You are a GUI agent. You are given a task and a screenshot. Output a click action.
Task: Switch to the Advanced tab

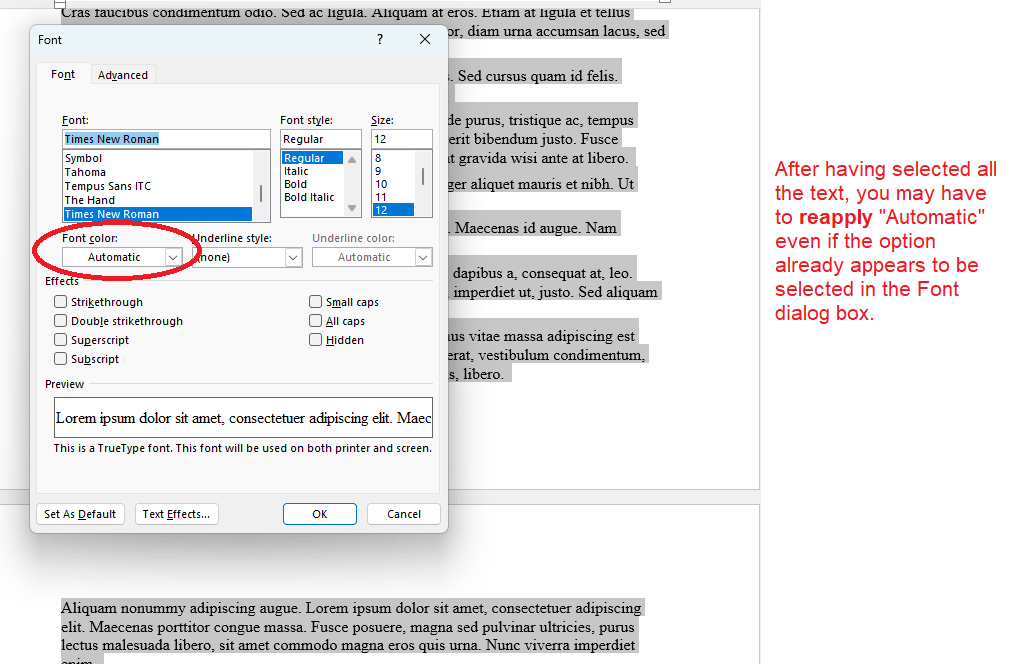122,75
